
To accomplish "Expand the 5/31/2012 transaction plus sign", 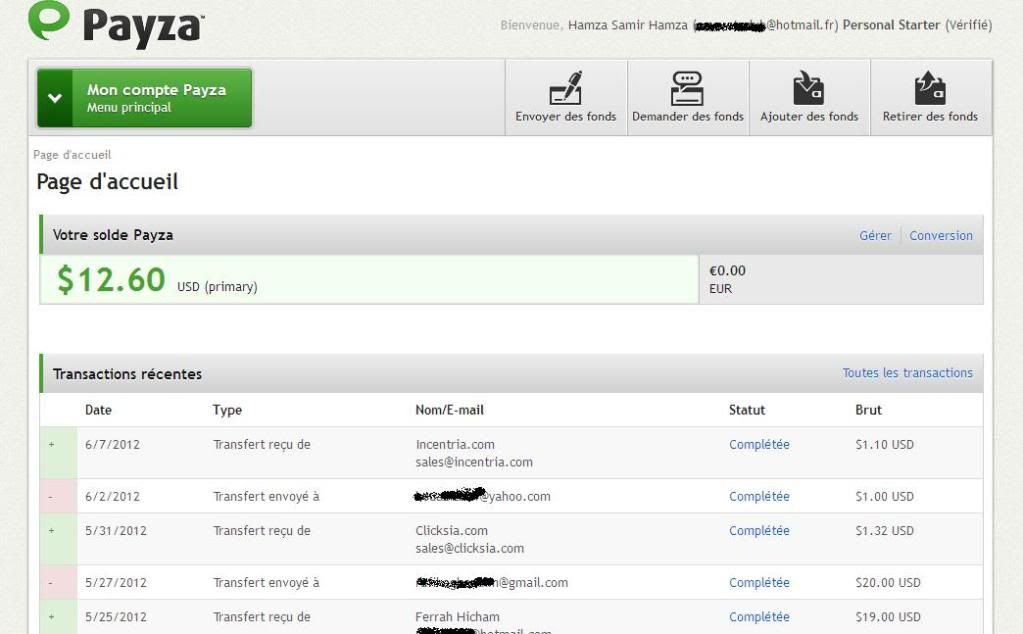I will tap(52, 531).
